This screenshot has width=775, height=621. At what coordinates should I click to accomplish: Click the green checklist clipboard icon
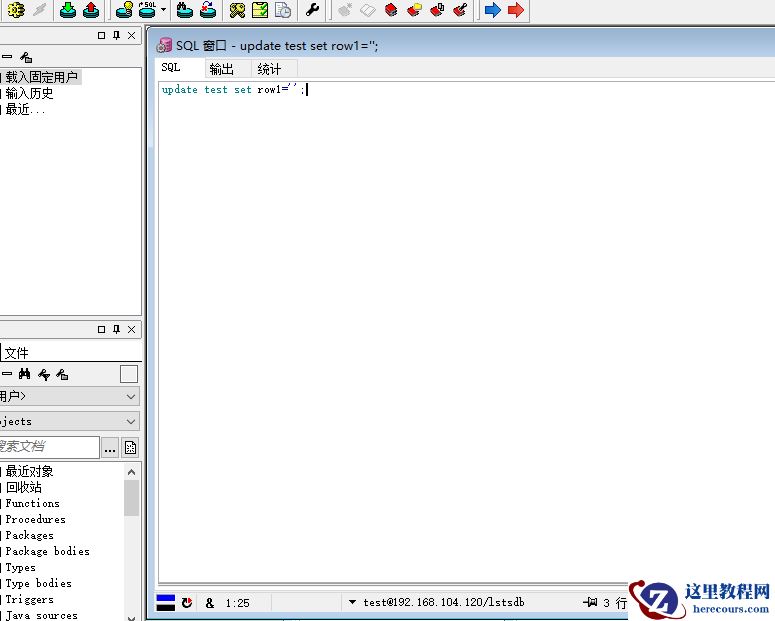(x=260, y=10)
